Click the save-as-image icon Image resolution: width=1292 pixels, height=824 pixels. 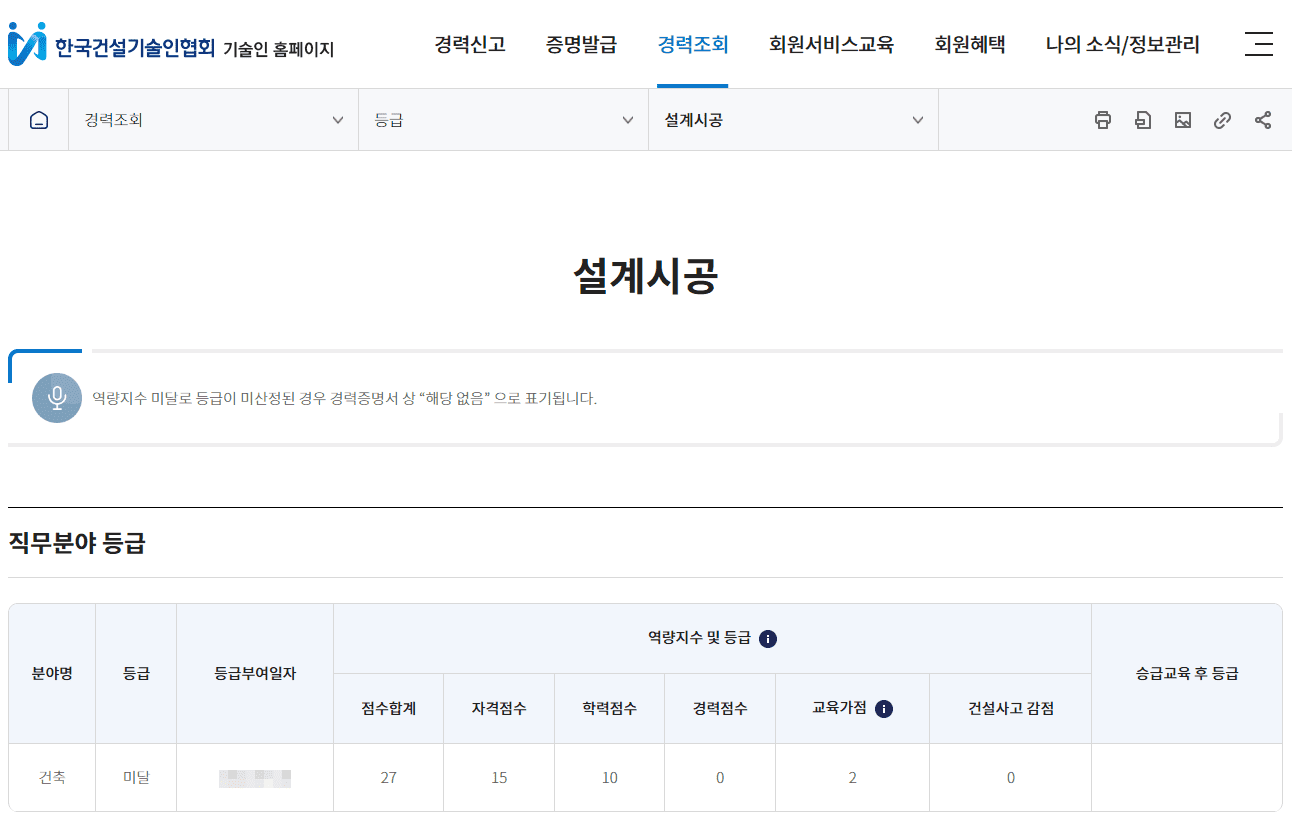[1183, 119]
